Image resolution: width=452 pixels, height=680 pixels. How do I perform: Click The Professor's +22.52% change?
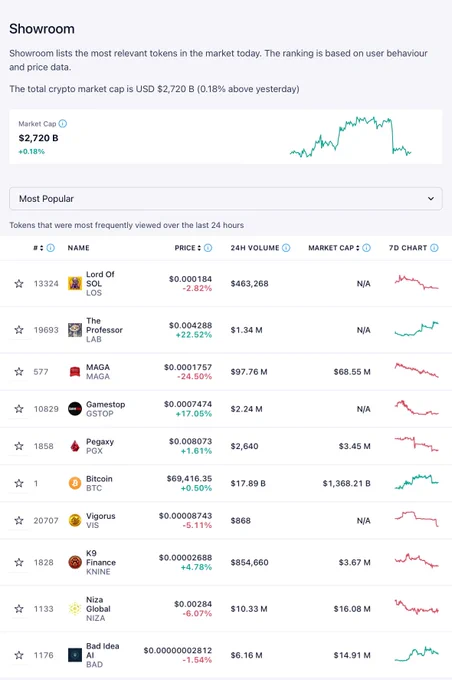[193, 335]
